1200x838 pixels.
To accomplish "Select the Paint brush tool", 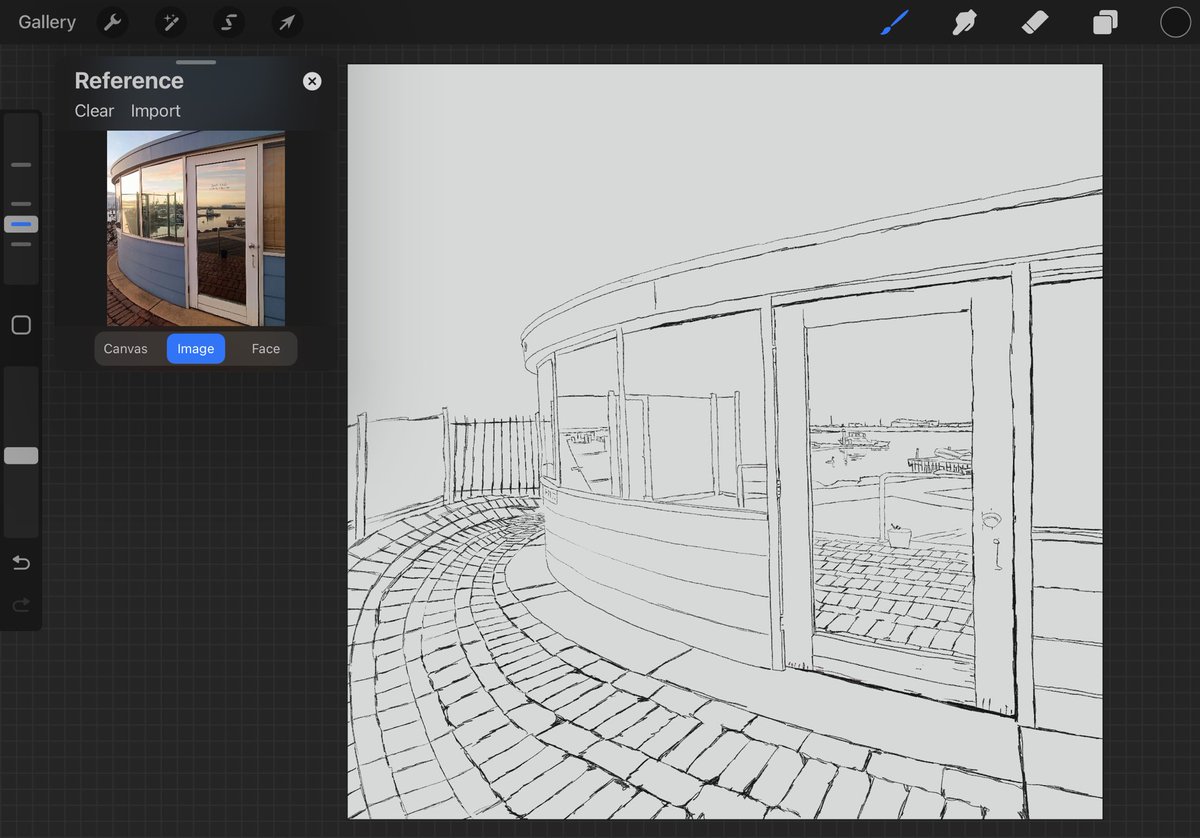I will coord(893,22).
